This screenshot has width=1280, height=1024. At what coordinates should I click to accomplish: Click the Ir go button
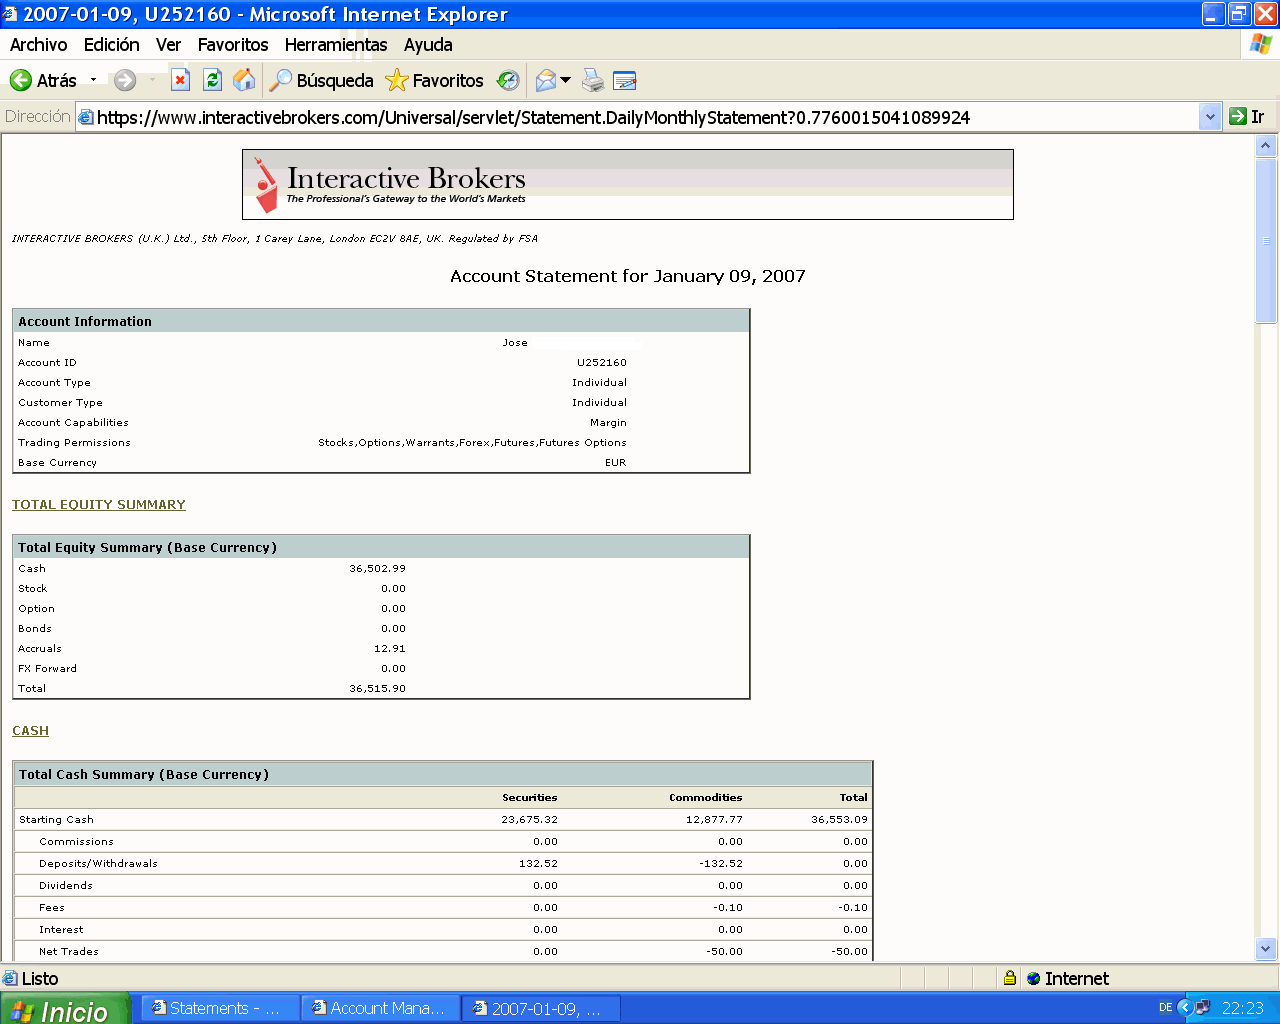[1248, 117]
